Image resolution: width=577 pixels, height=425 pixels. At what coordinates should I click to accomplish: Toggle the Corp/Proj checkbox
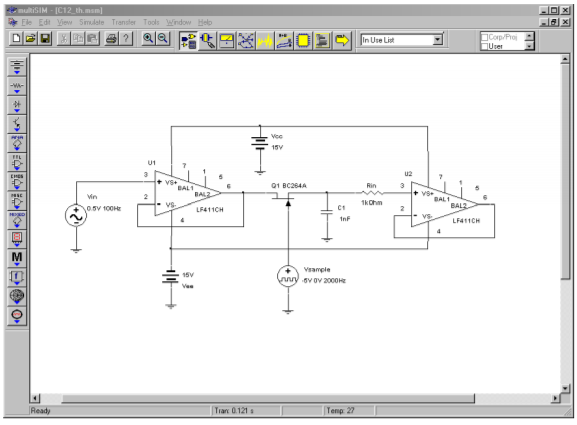coord(485,37)
